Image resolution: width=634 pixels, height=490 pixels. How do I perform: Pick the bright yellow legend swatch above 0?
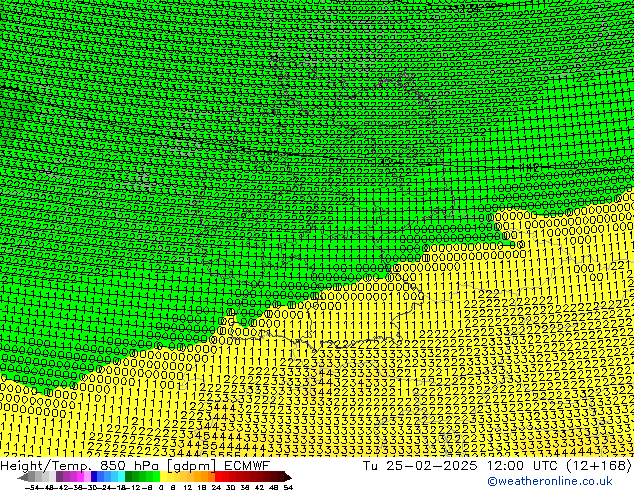pyautogui.click(x=163, y=477)
